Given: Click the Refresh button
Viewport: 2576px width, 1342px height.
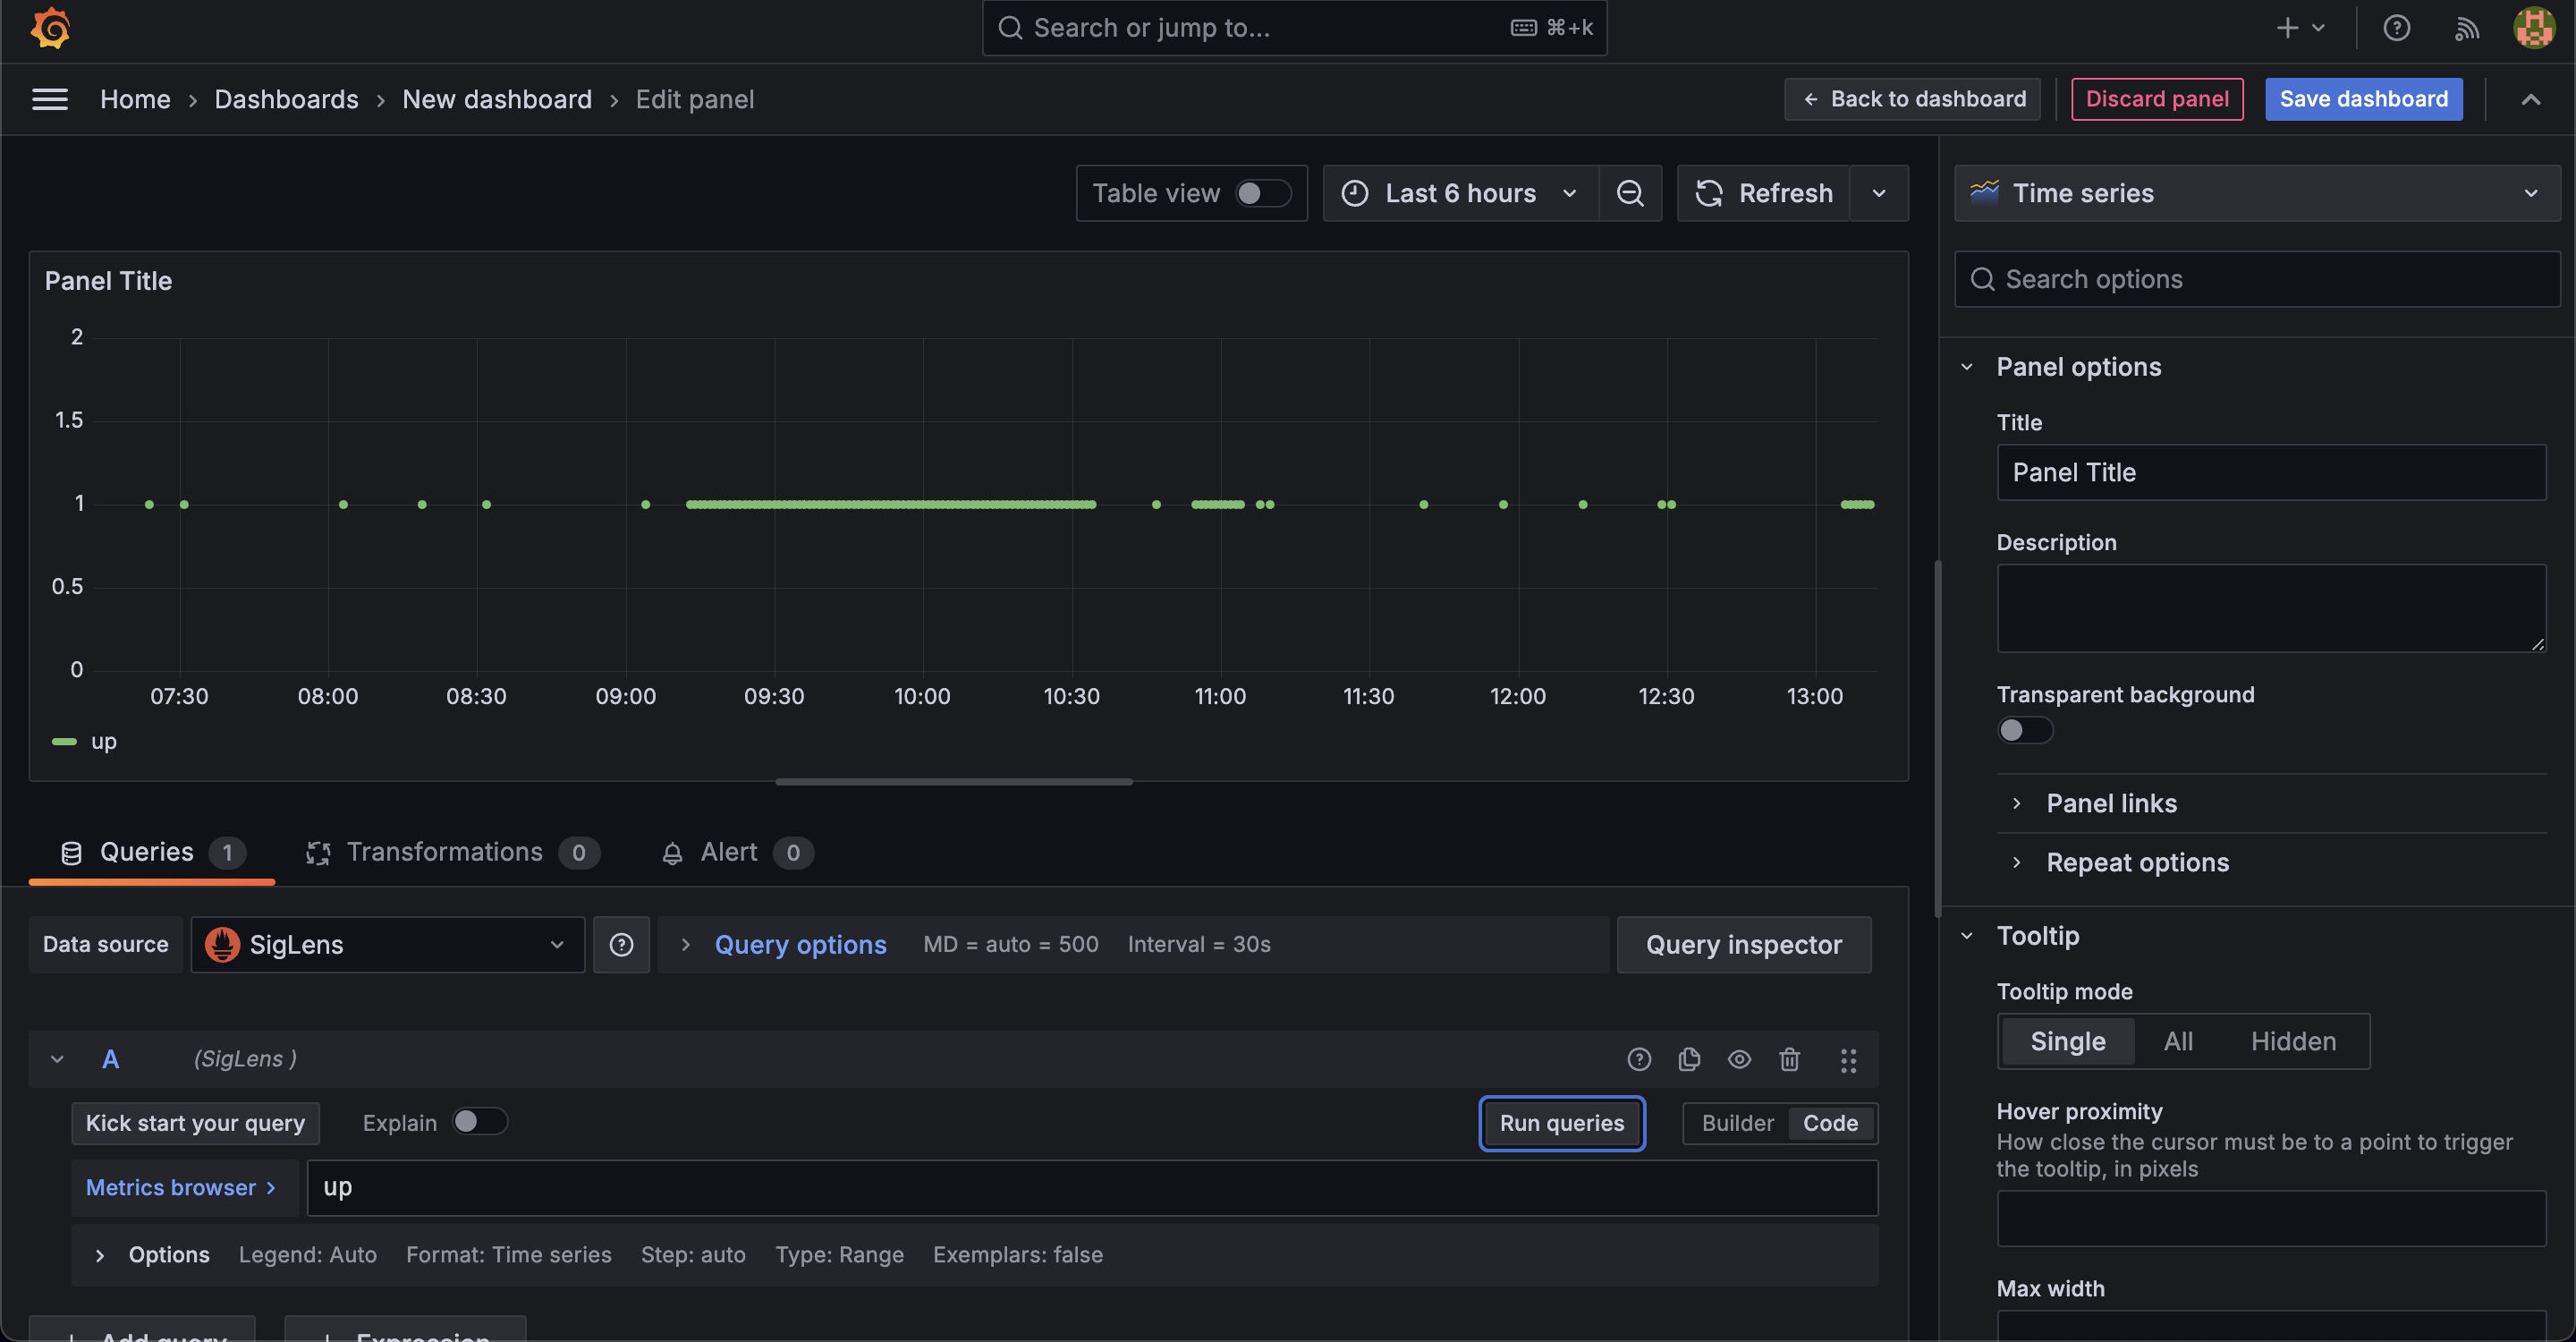Looking at the screenshot, I should coord(1764,193).
